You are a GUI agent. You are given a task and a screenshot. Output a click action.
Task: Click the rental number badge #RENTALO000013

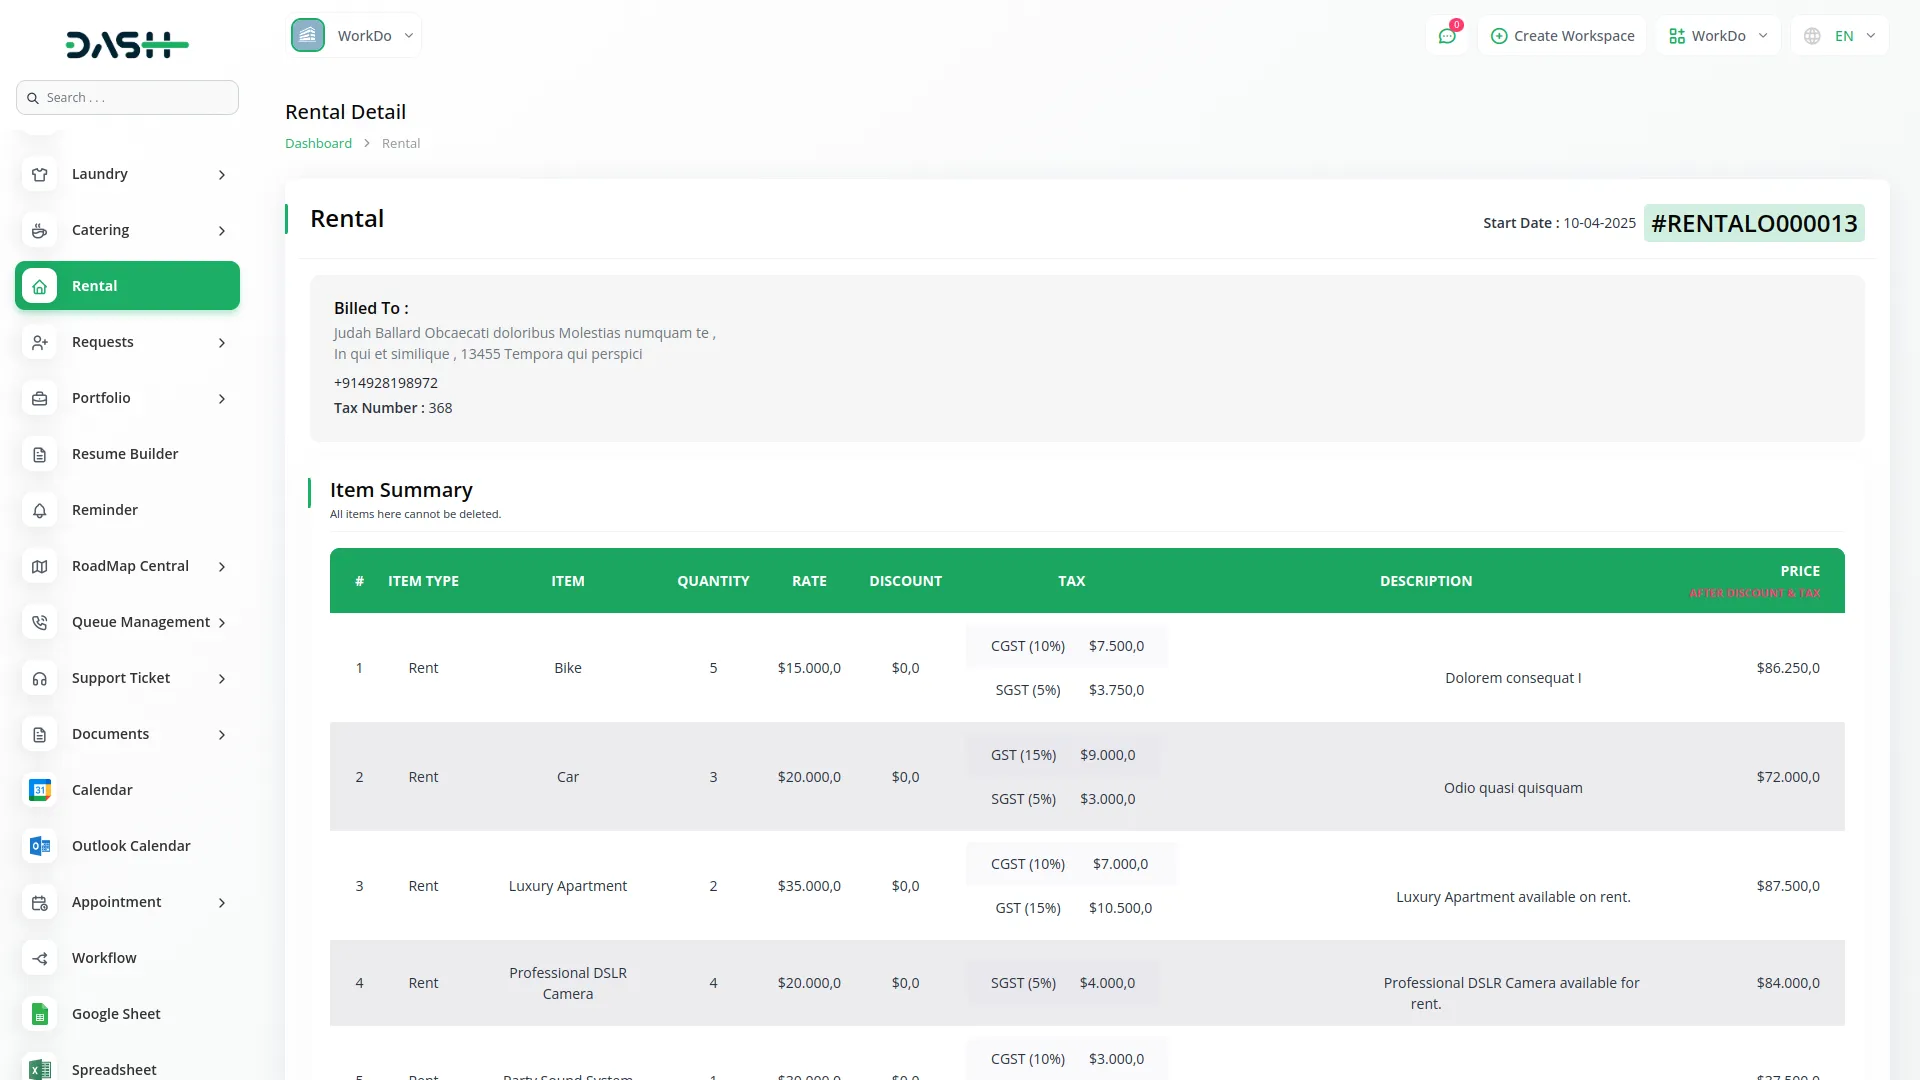(1754, 223)
